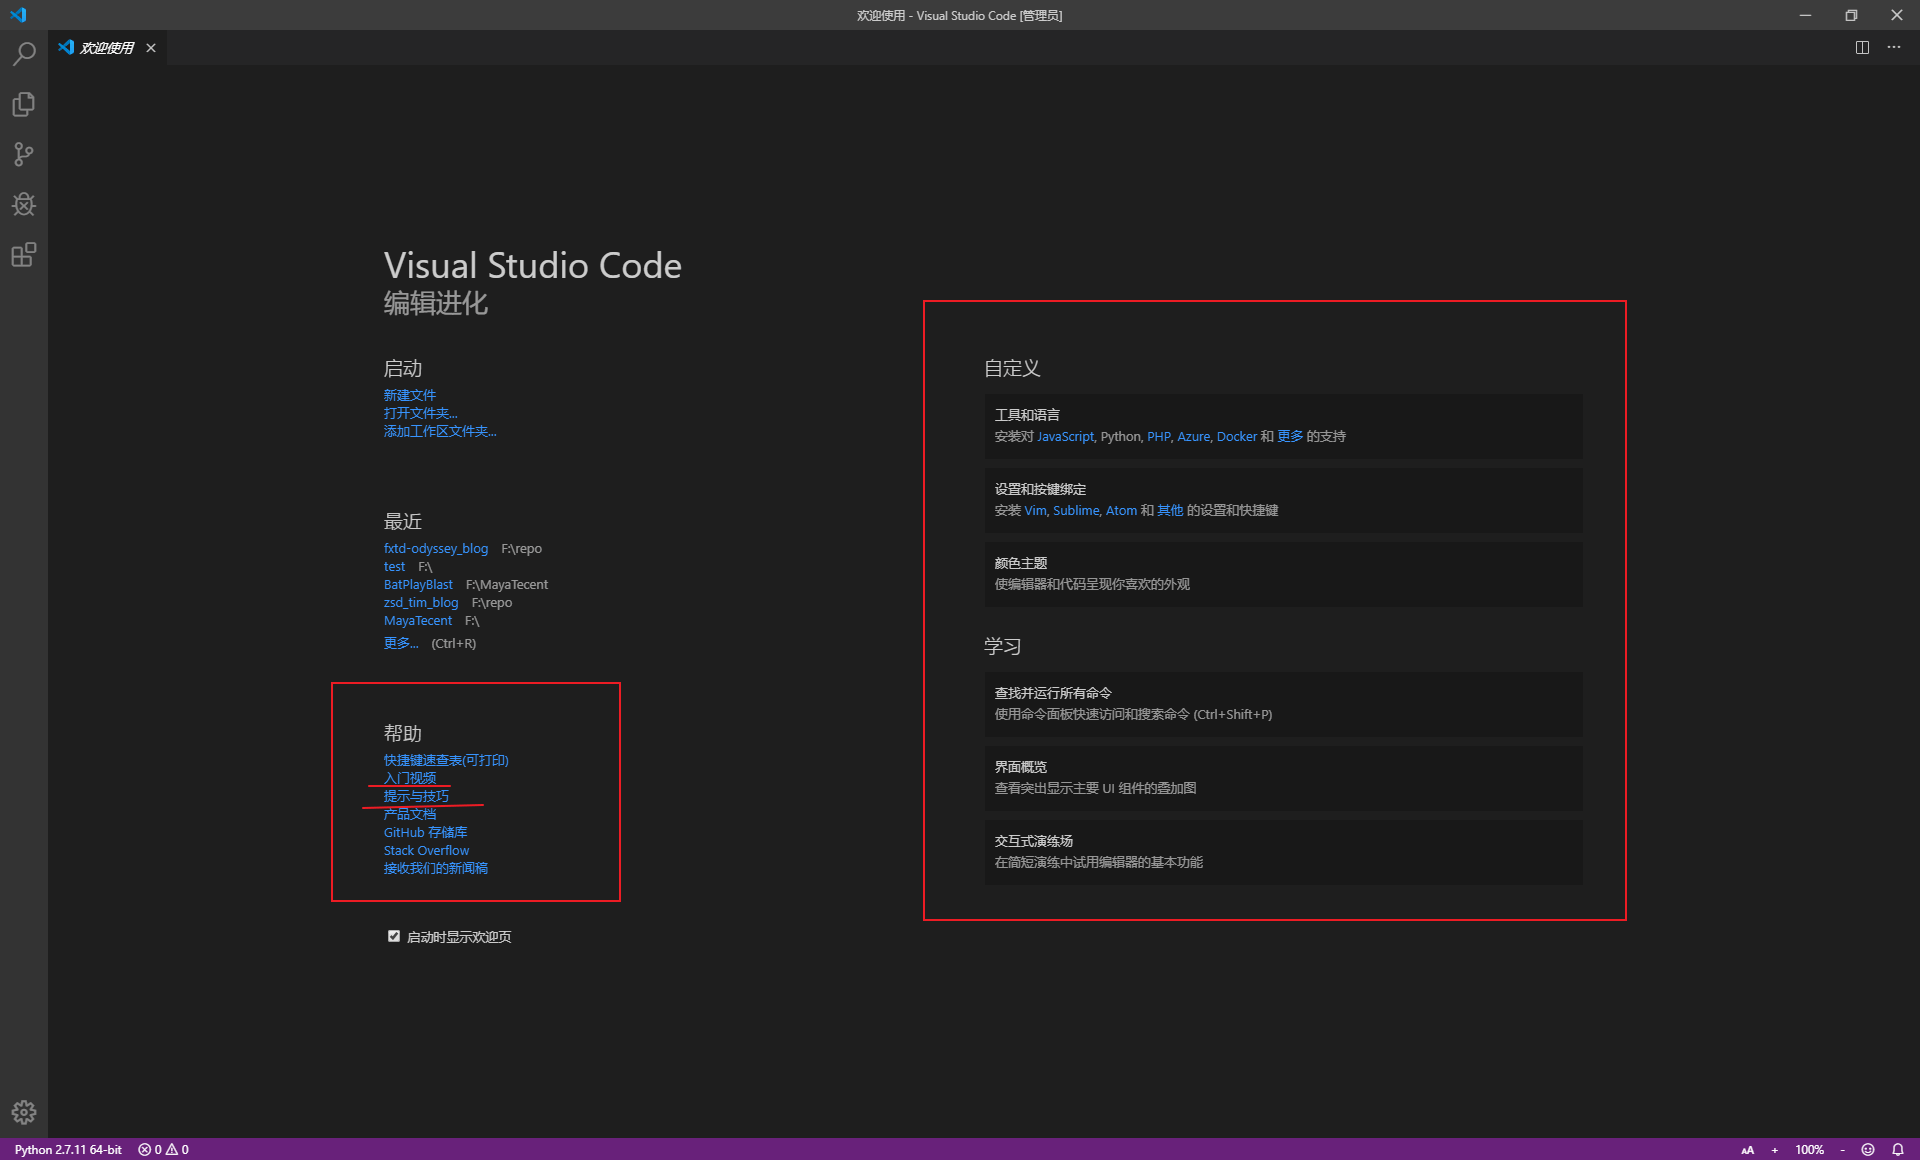Click the zoom out minus in status bar
The height and width of the screenshot is (1160, 1920).
tap(1842, 1150)
